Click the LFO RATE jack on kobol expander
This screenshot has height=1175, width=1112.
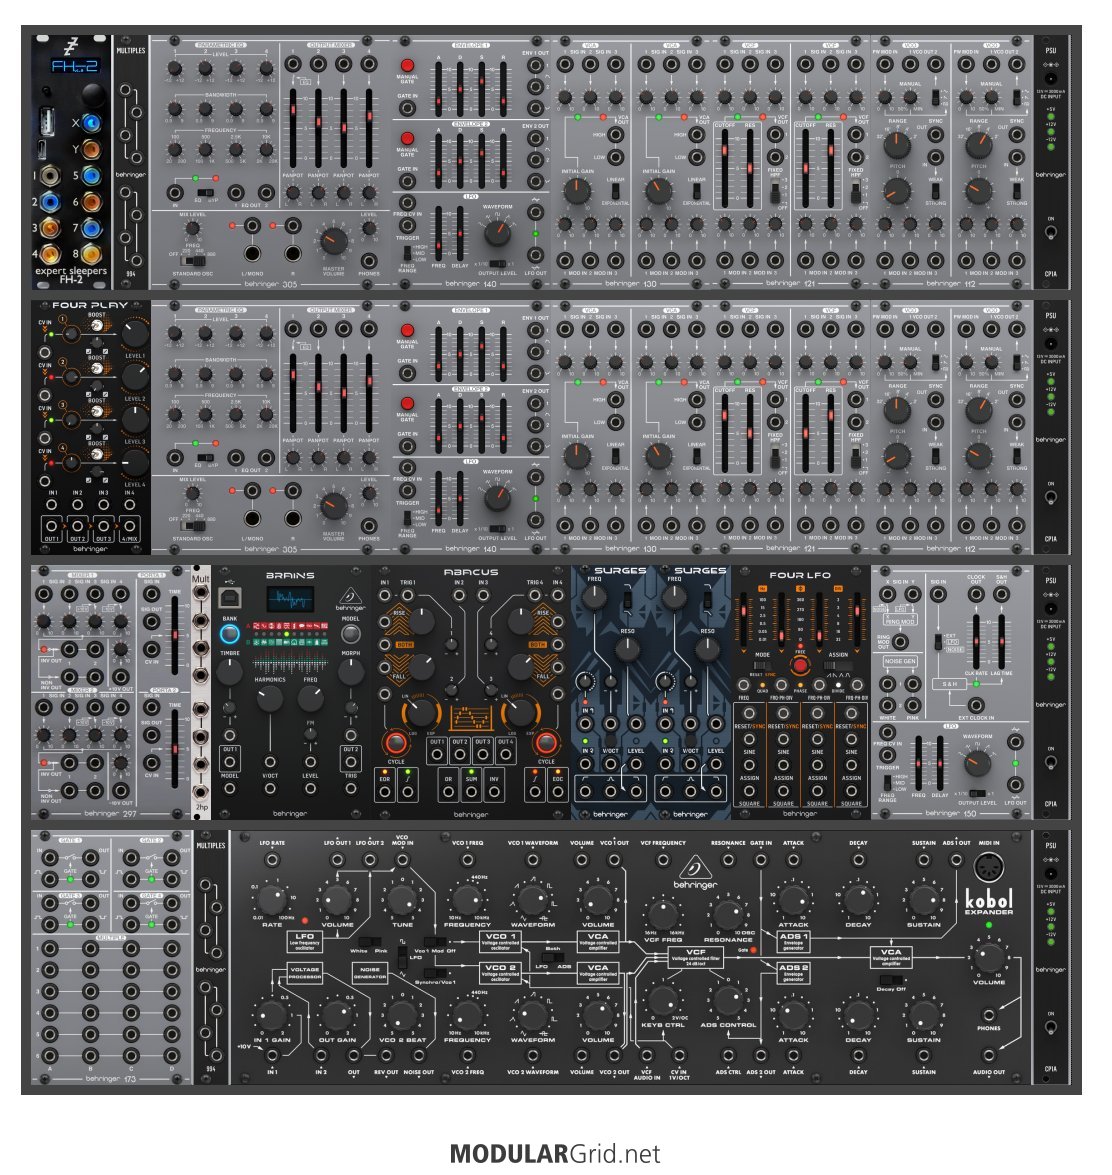[272, 860]
